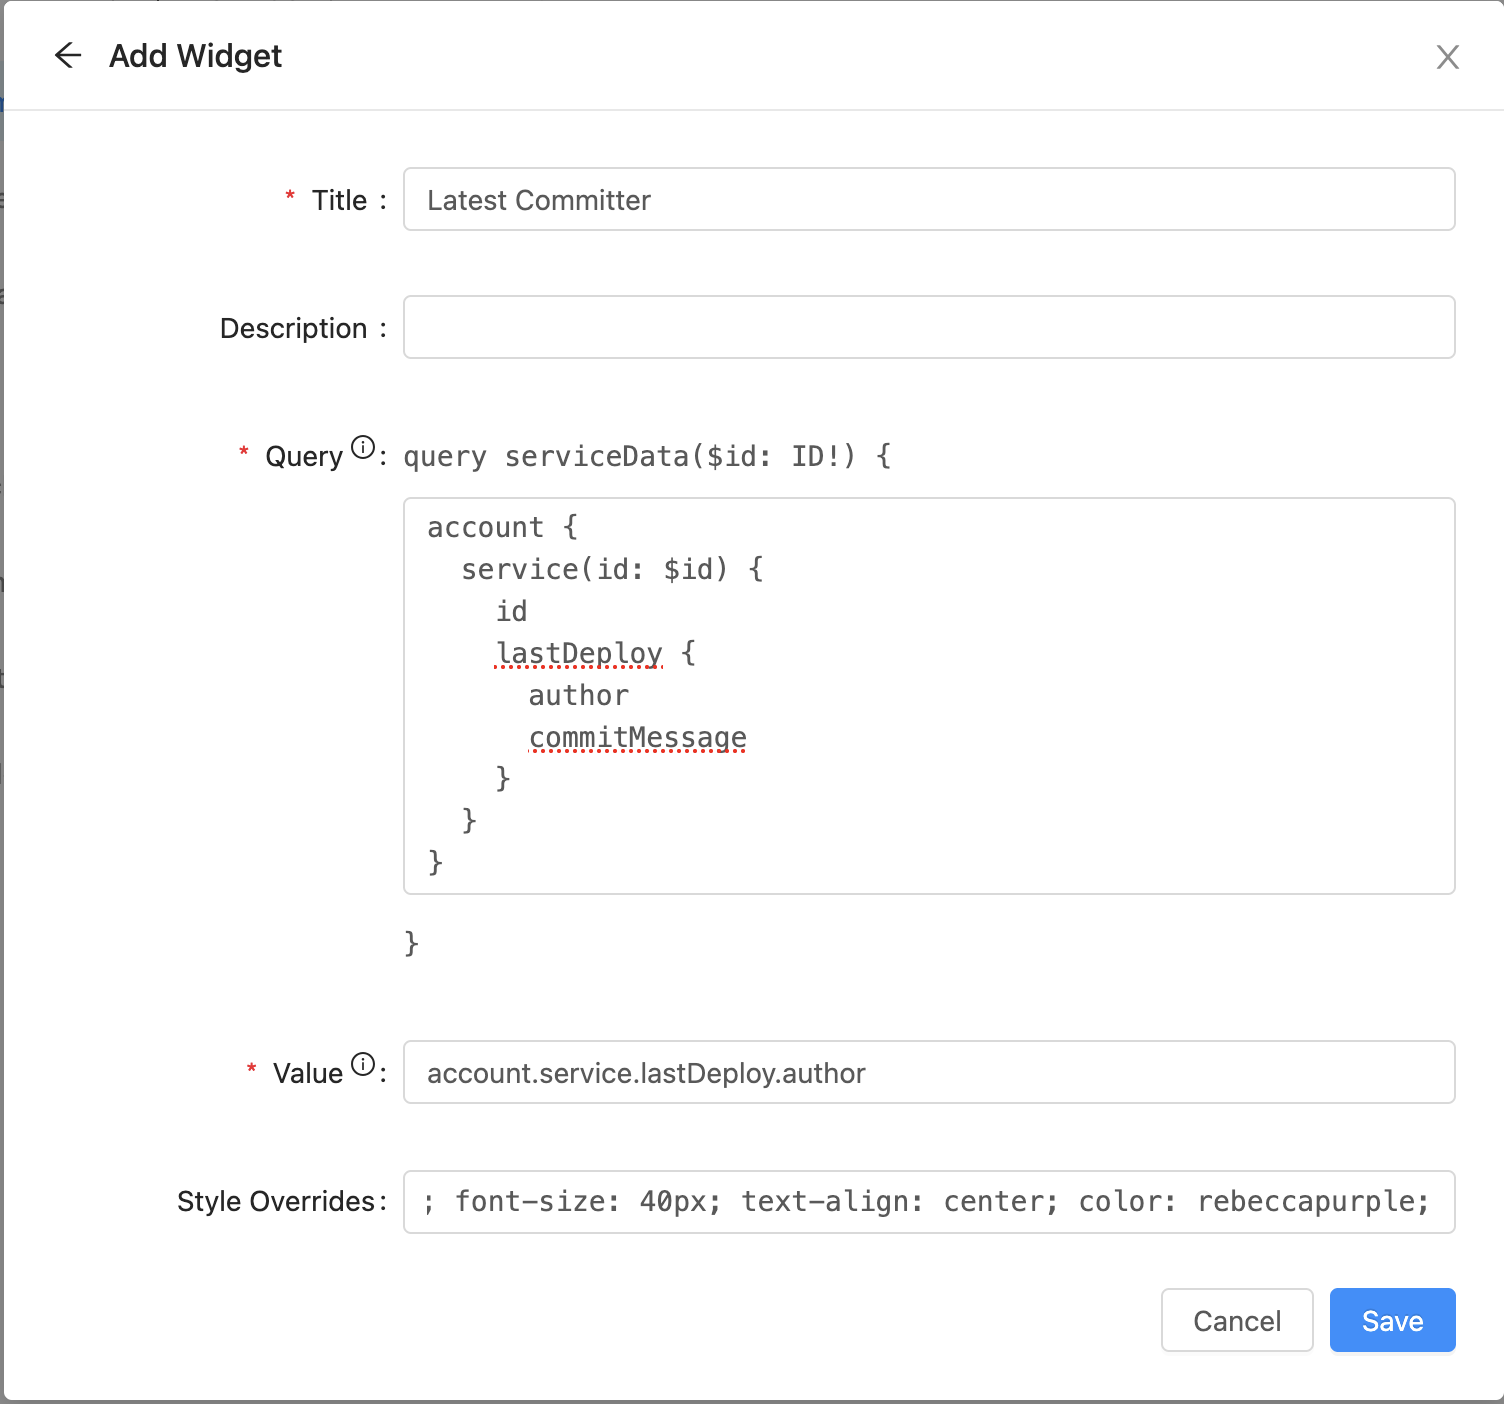Click the 'id' line in query editor
The width and height of the screenshot is (1504, 1404).
pyautogui.click(x=511, y=611)
